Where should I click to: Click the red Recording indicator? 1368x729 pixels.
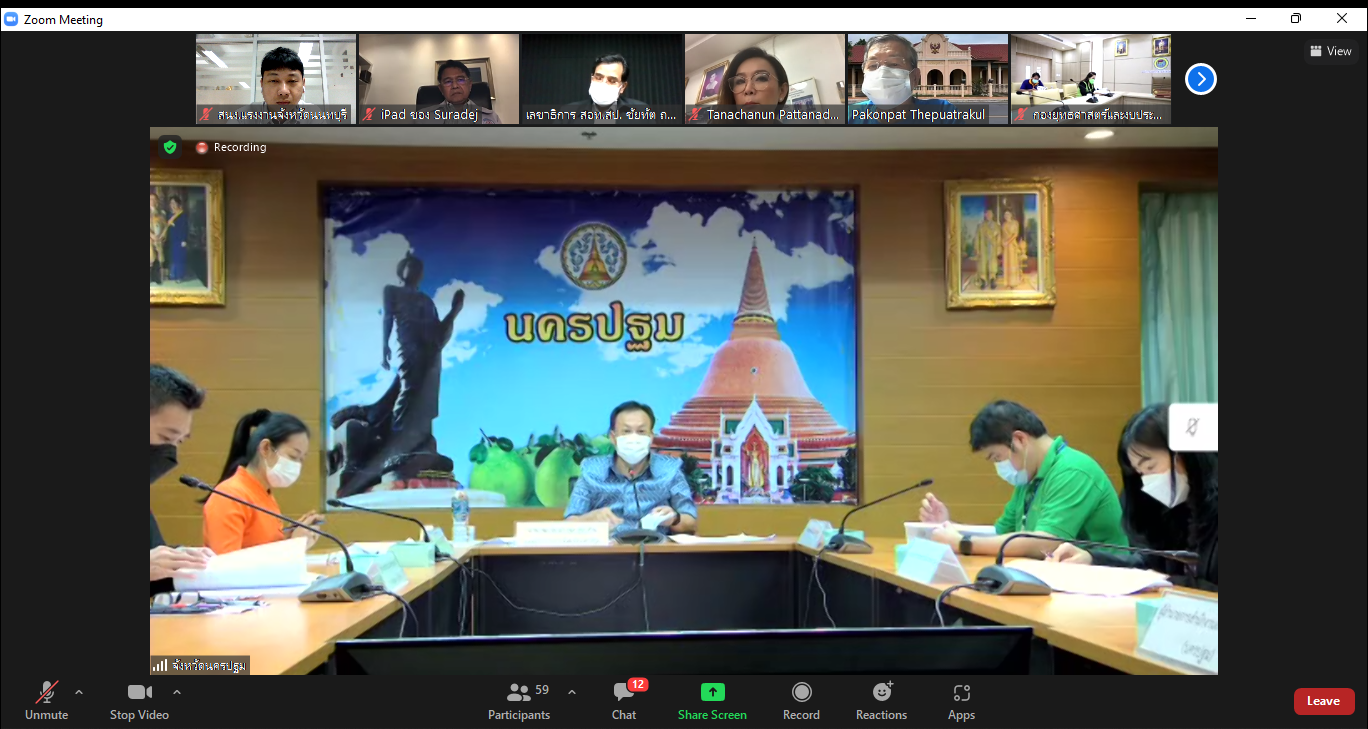pyautogui.click(x=231, y=147)
